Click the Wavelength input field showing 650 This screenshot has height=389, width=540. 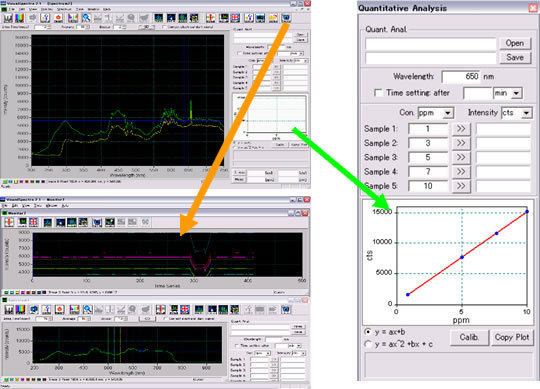[461, 76]
